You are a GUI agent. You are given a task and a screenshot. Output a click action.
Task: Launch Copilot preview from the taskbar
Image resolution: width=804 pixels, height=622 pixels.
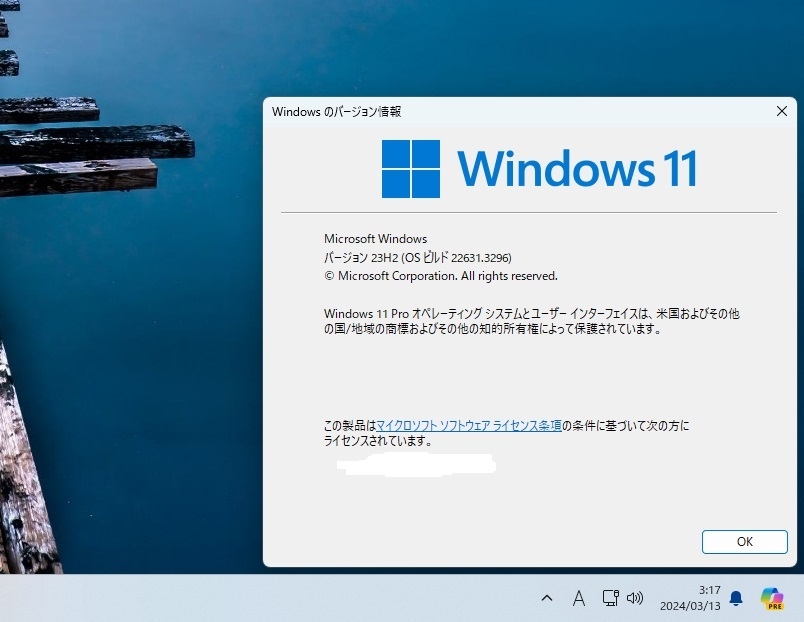pos(772,598)
